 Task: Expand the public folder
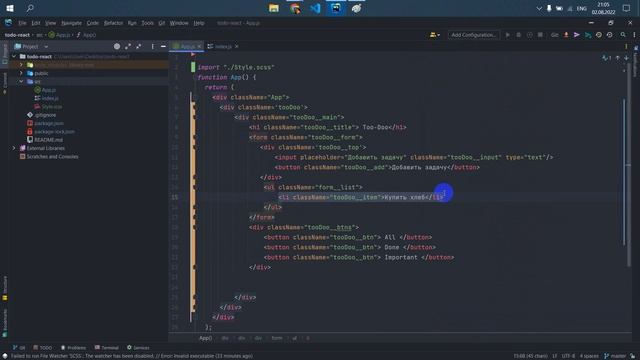[21, 73]
